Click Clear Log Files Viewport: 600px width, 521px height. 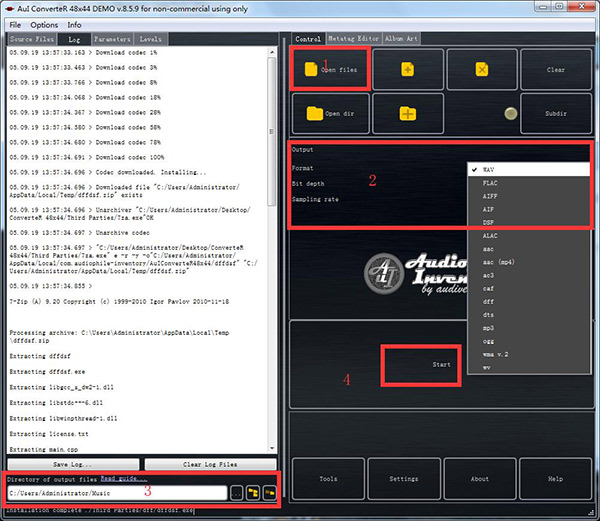tap(210, 464)
